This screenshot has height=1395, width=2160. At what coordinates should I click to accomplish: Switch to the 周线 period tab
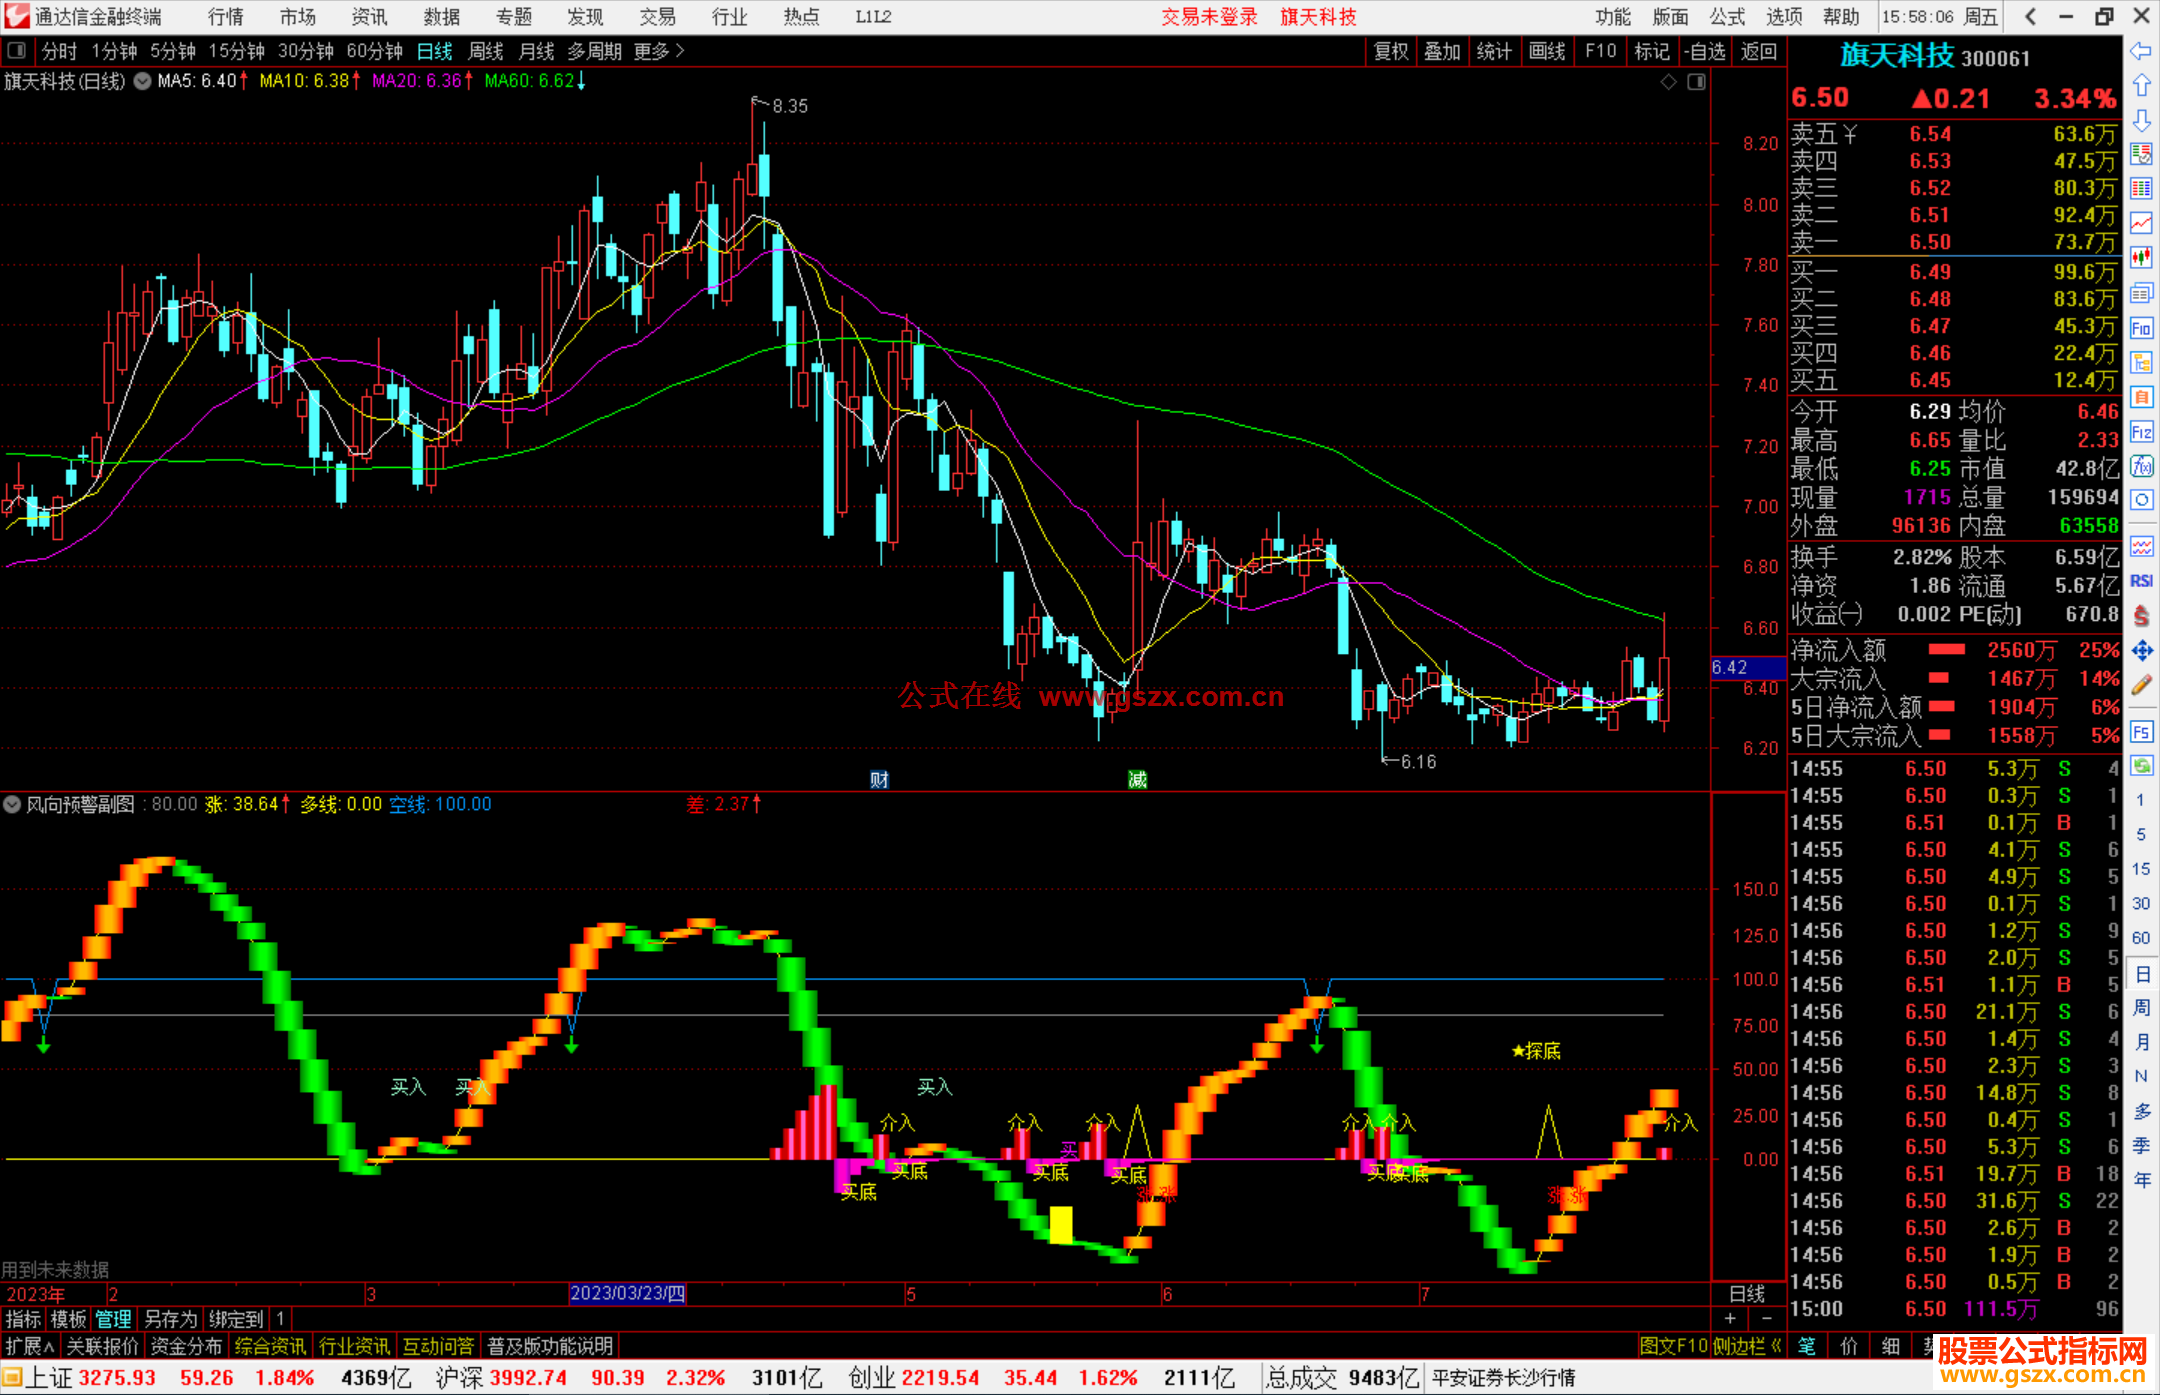[x=486, y=51]
